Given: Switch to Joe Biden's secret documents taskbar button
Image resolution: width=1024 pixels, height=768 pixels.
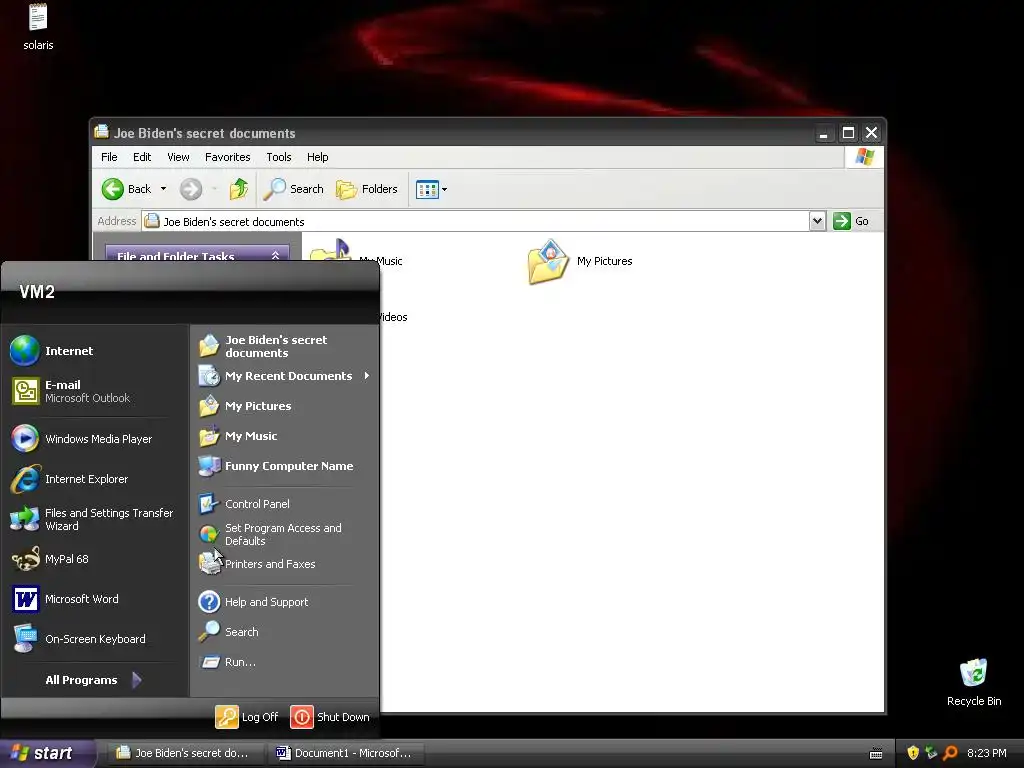Looking at the screenshot, I should click(184, 754).
